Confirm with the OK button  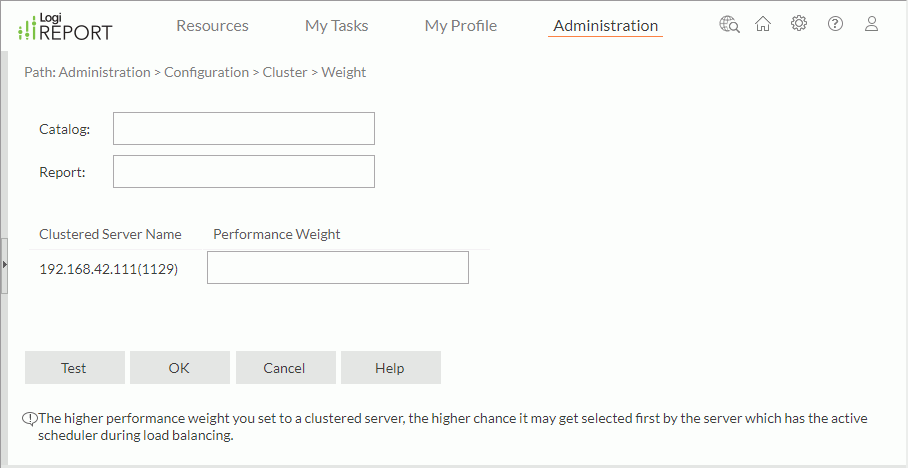click(x=179, y=368)
